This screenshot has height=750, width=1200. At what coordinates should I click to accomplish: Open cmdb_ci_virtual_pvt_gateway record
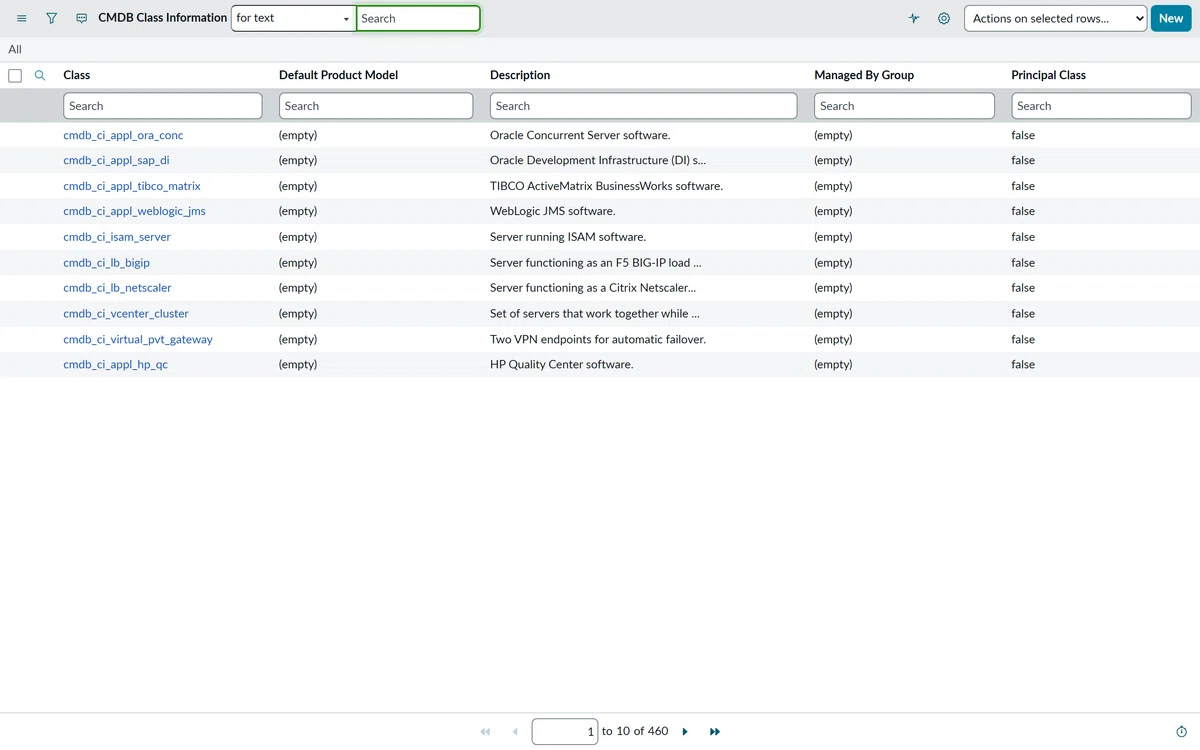pyautogui.click(x=138, y=339)
